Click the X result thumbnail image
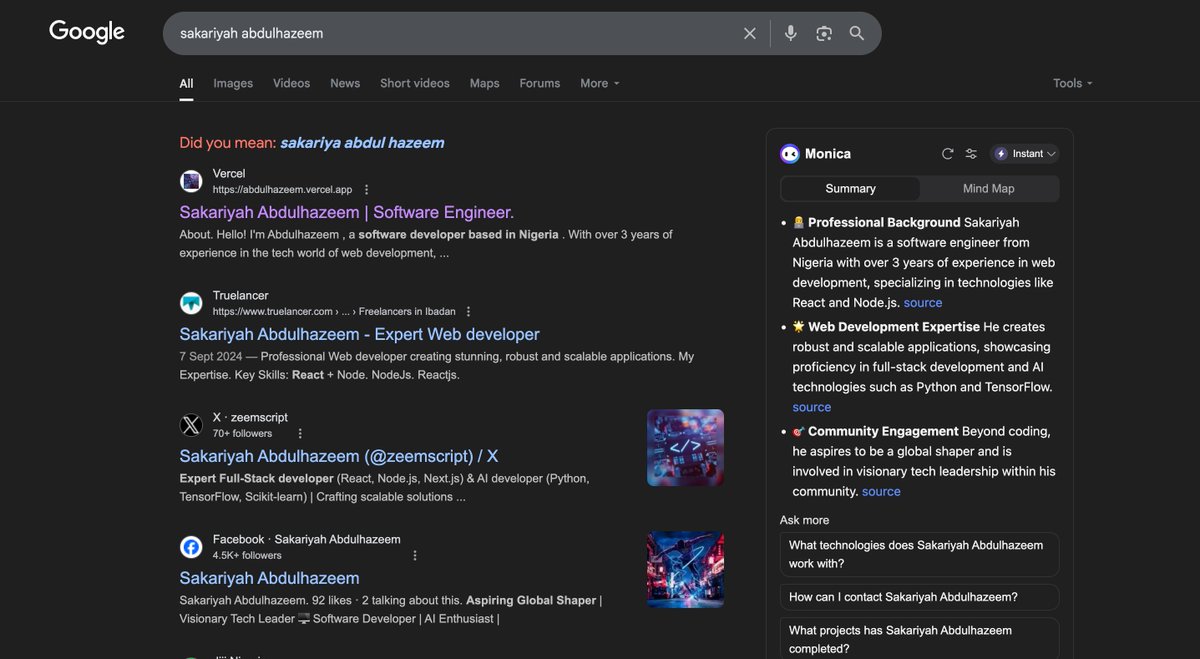This screenshot has height=659, width=1200. [685, 448]
